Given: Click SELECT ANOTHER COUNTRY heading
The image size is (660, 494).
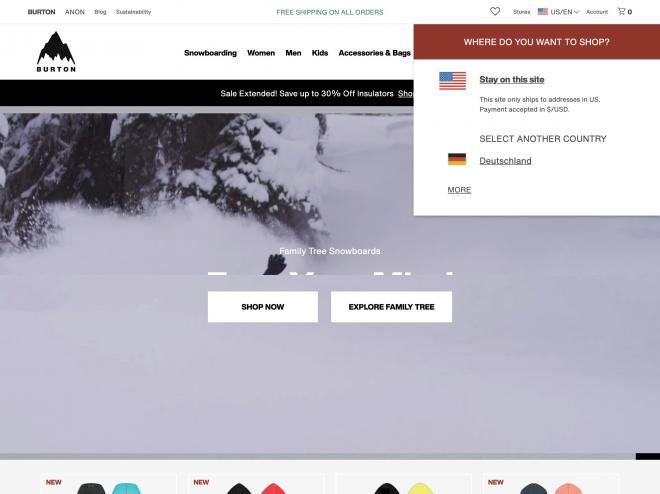Looking at the screenshot, I should (543, 139).
